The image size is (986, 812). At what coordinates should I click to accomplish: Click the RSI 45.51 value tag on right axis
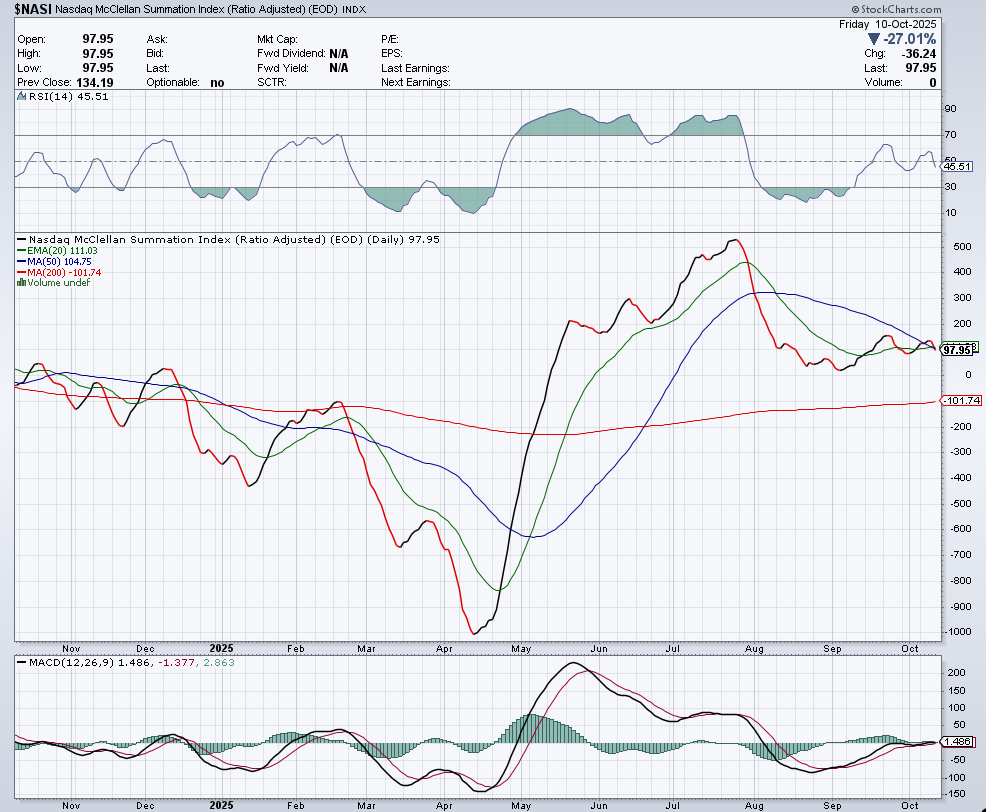pyautogui.click(x=957, y=167)
